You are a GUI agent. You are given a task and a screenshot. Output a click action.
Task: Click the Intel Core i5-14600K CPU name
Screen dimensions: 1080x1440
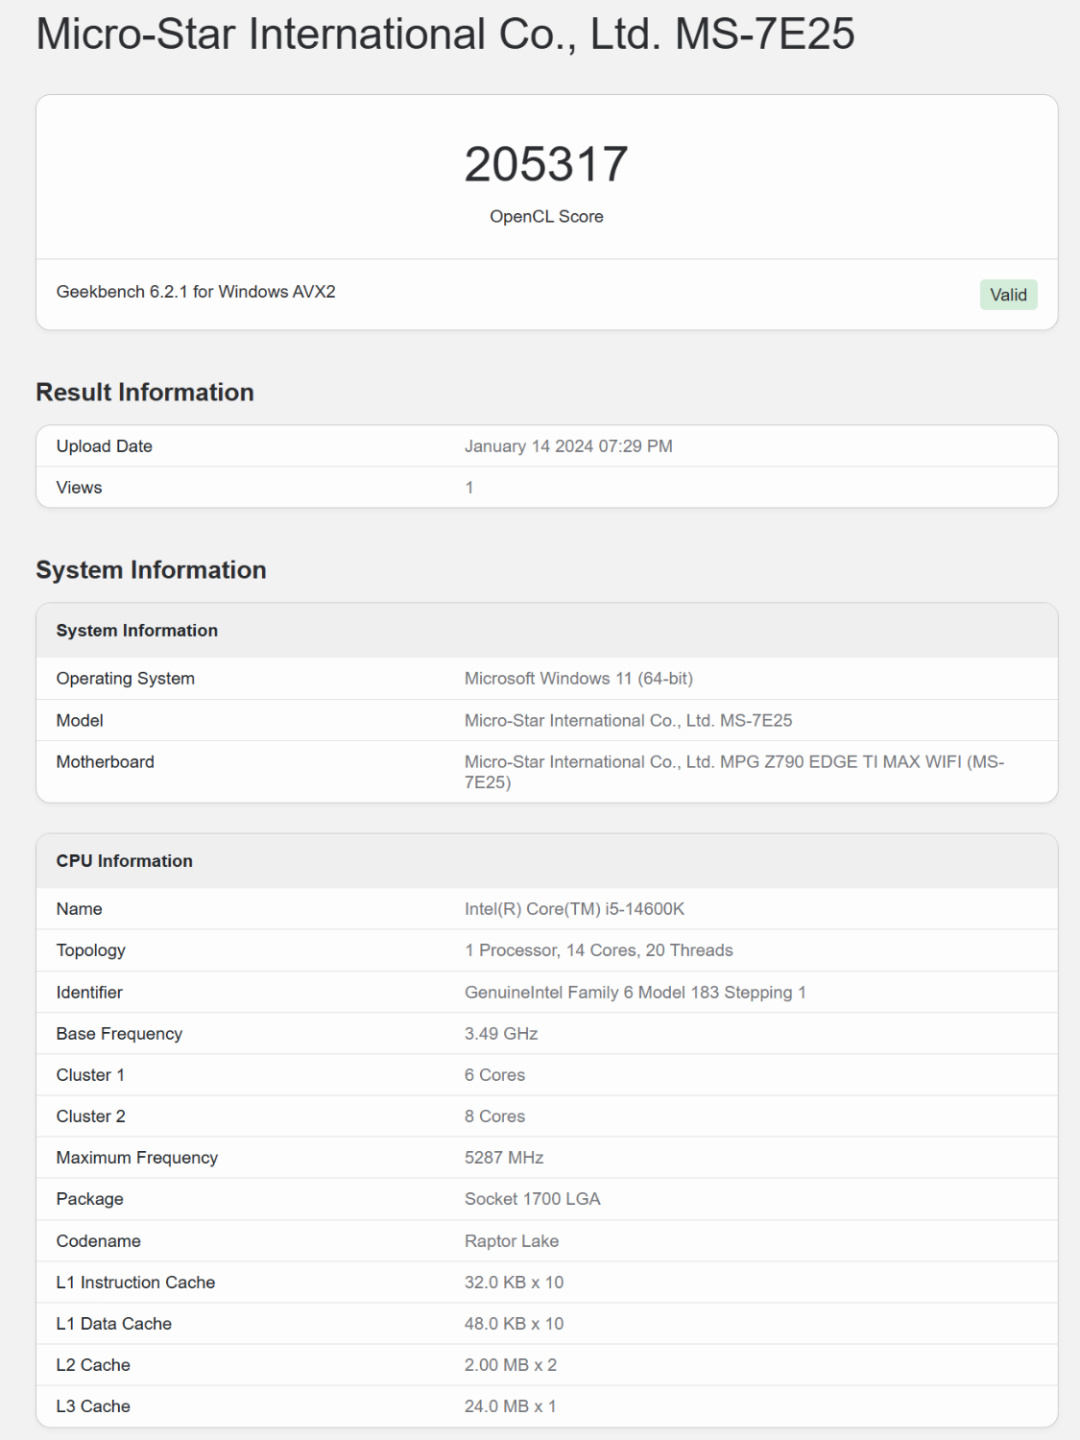click(574, 909)
